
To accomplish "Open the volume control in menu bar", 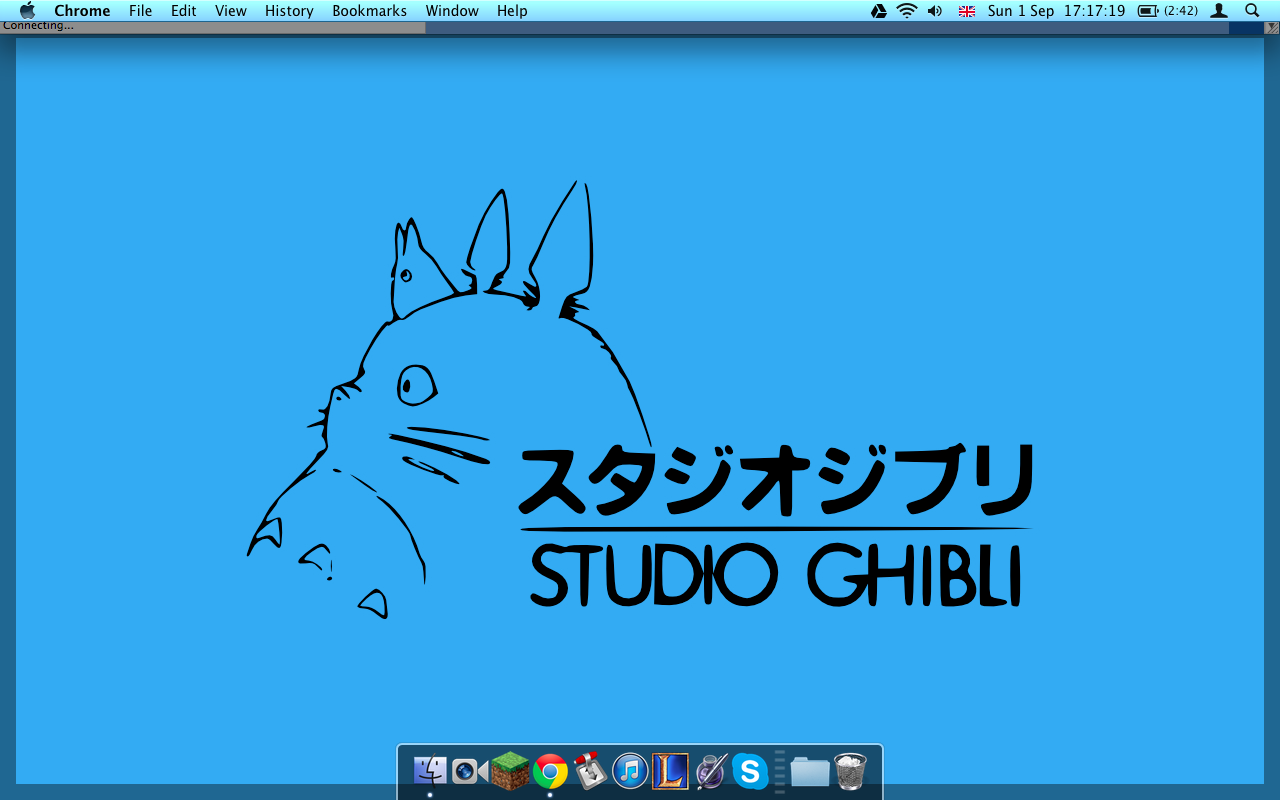I will point(935,11).
